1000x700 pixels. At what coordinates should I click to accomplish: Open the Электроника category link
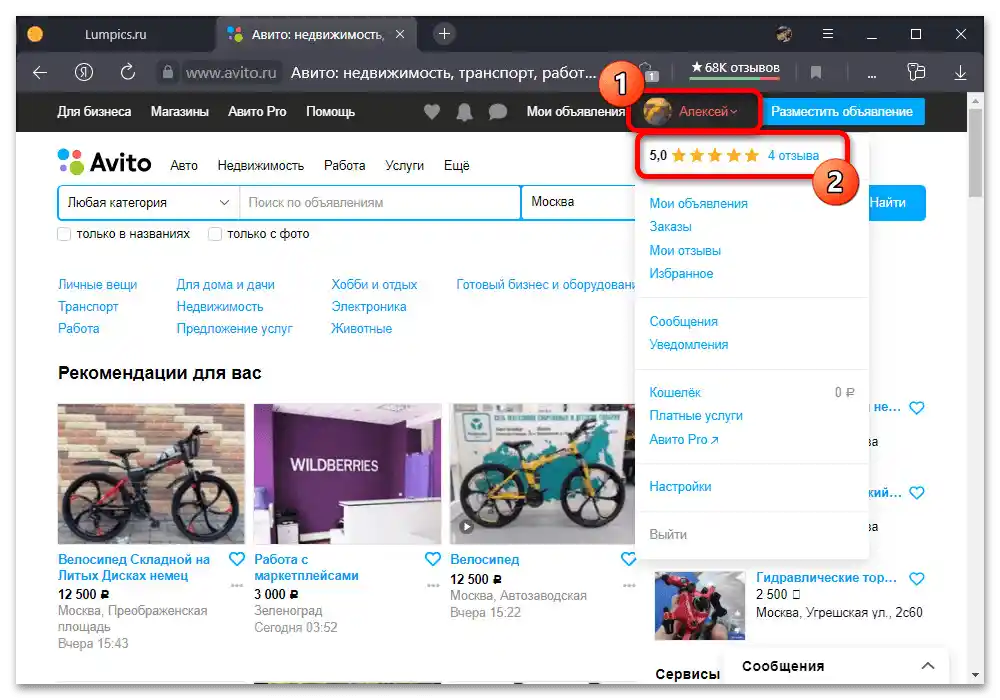369,307
